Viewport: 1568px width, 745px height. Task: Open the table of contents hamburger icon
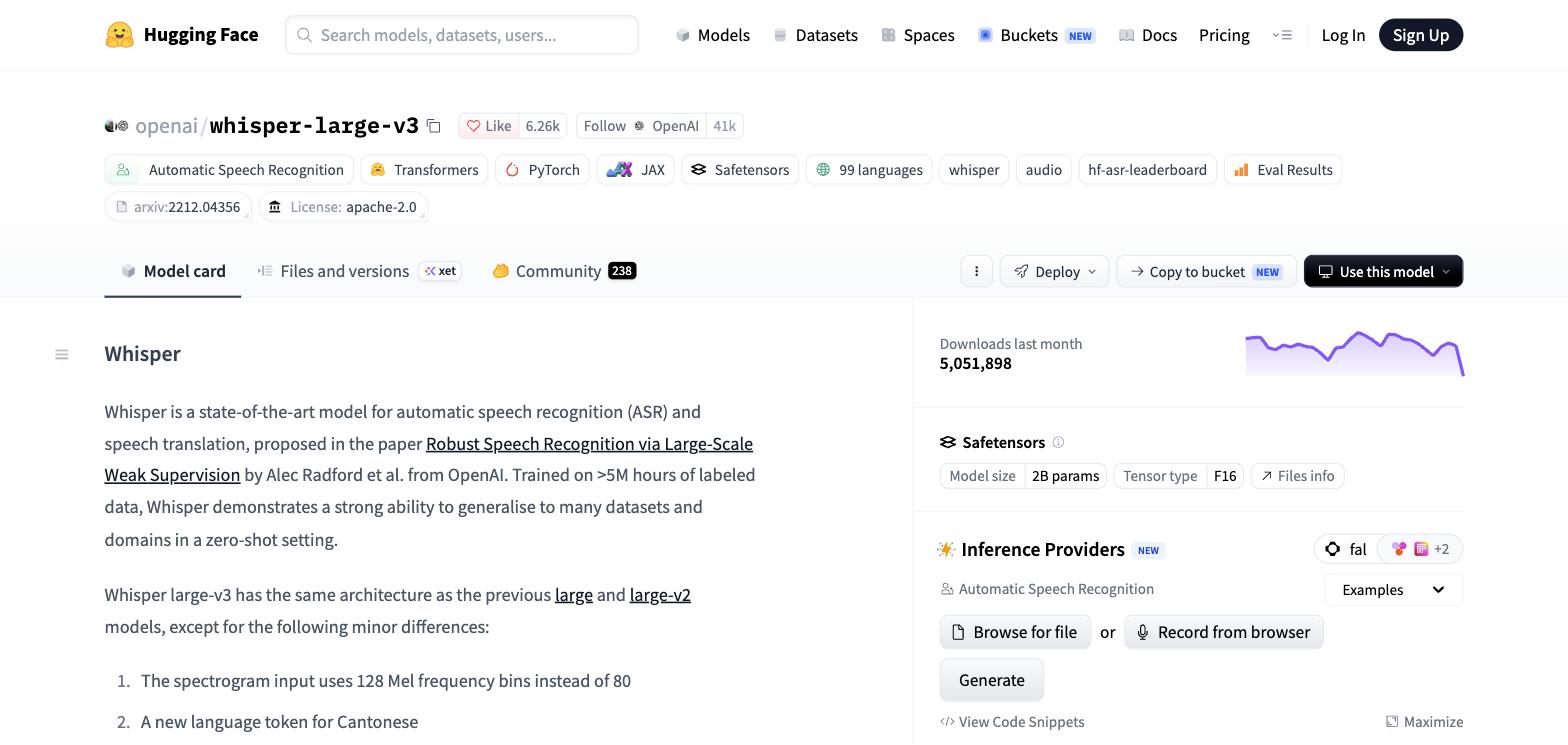(x=62, y=354)
